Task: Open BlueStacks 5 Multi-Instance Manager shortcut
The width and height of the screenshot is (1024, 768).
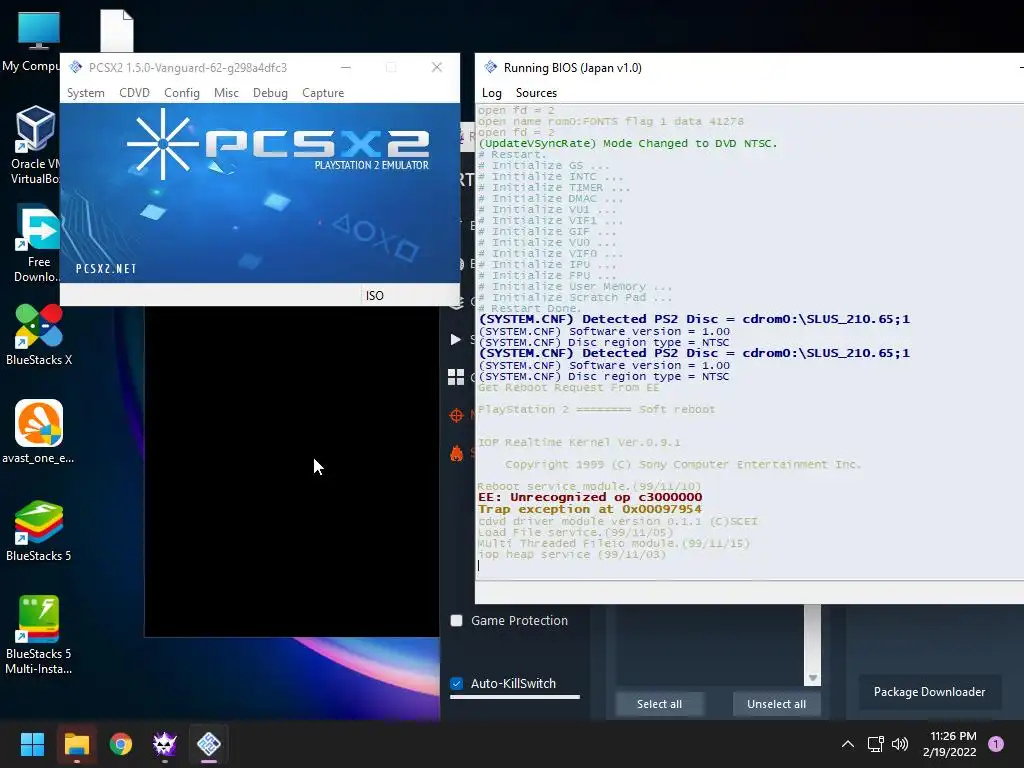Action: tap(39, 635)
